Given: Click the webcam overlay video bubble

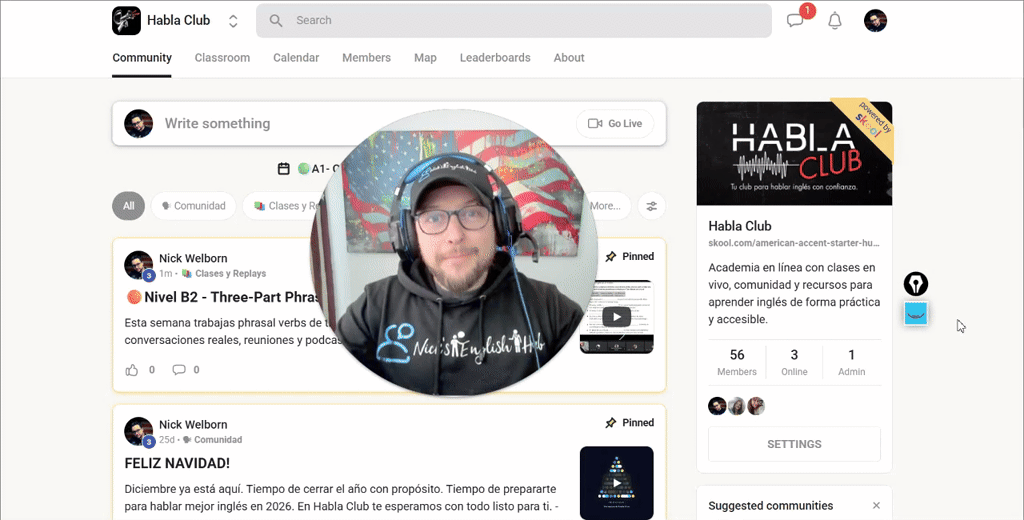Looking at the screenshot, I should click(455, 252).
